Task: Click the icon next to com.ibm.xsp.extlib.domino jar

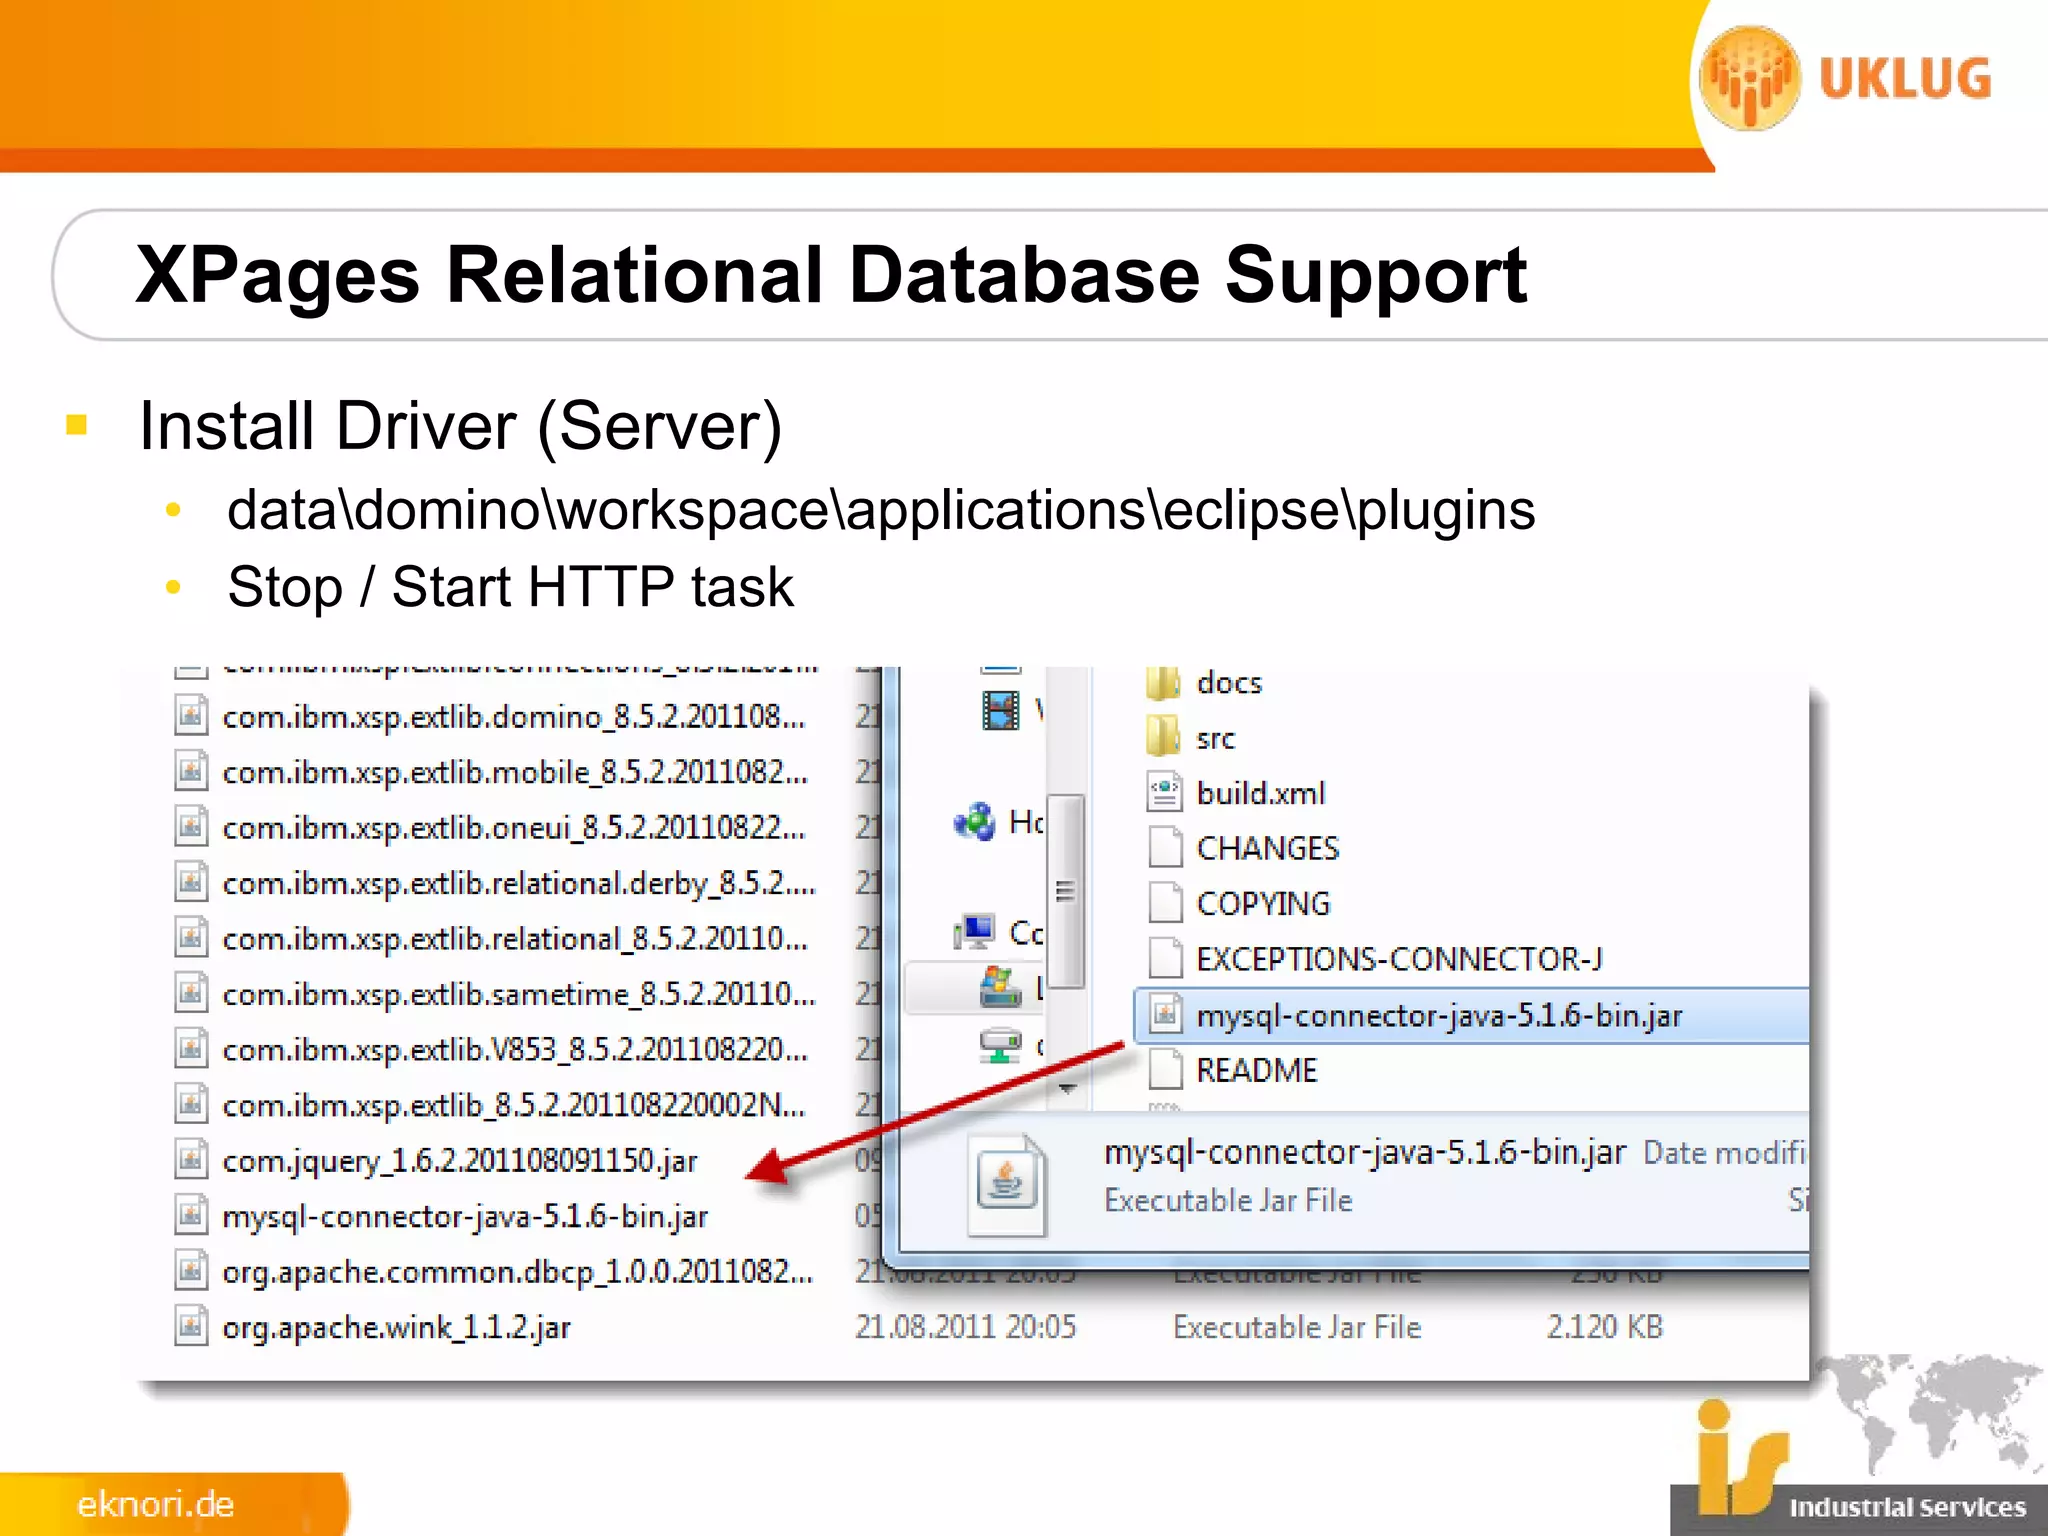Action: tap(191, 716)
